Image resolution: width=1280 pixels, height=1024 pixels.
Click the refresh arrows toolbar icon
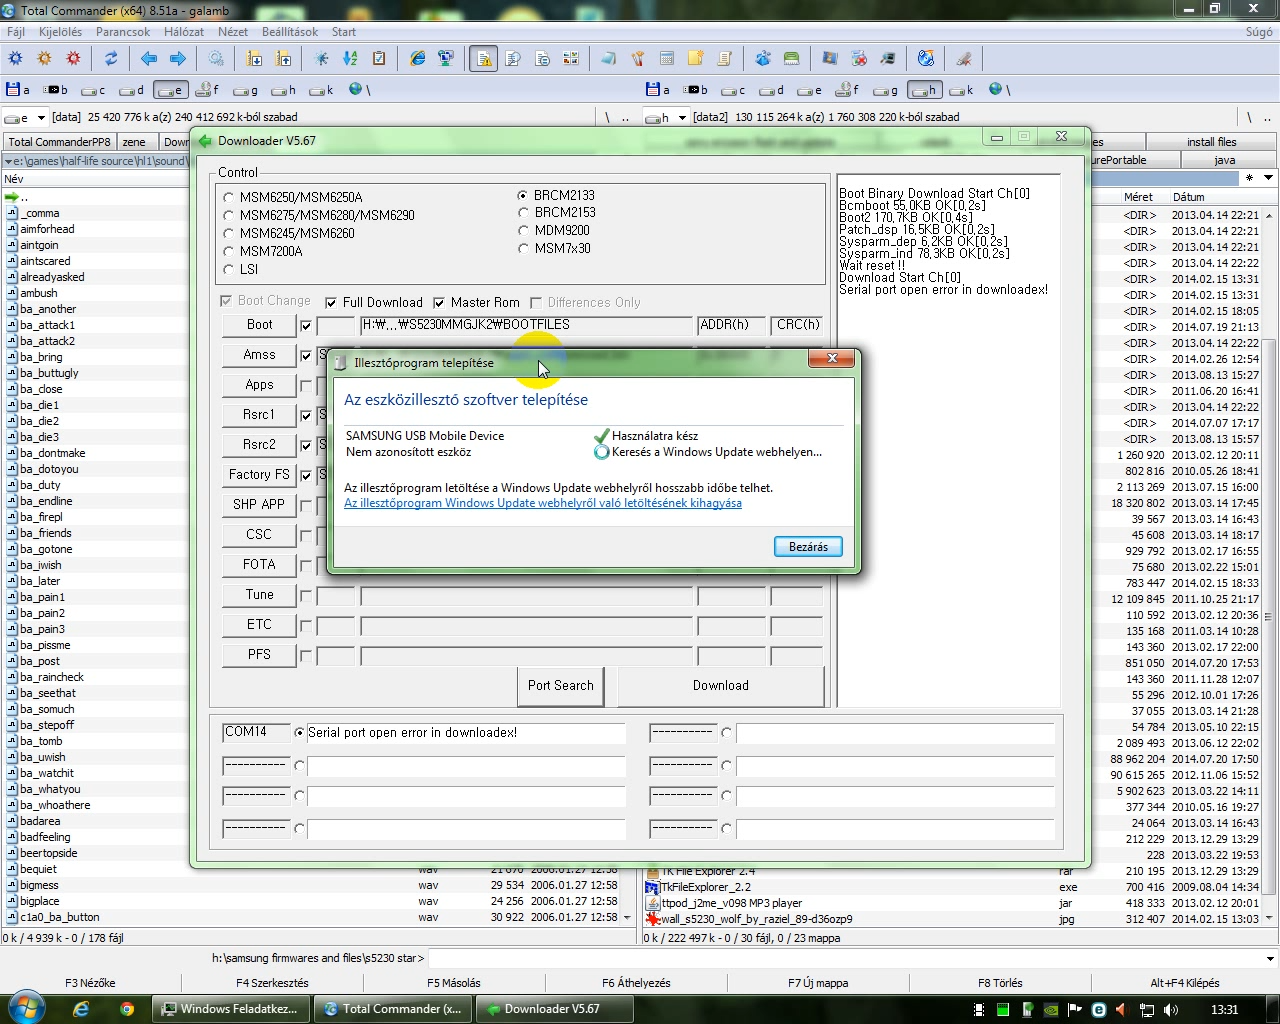tap(111, 59)
